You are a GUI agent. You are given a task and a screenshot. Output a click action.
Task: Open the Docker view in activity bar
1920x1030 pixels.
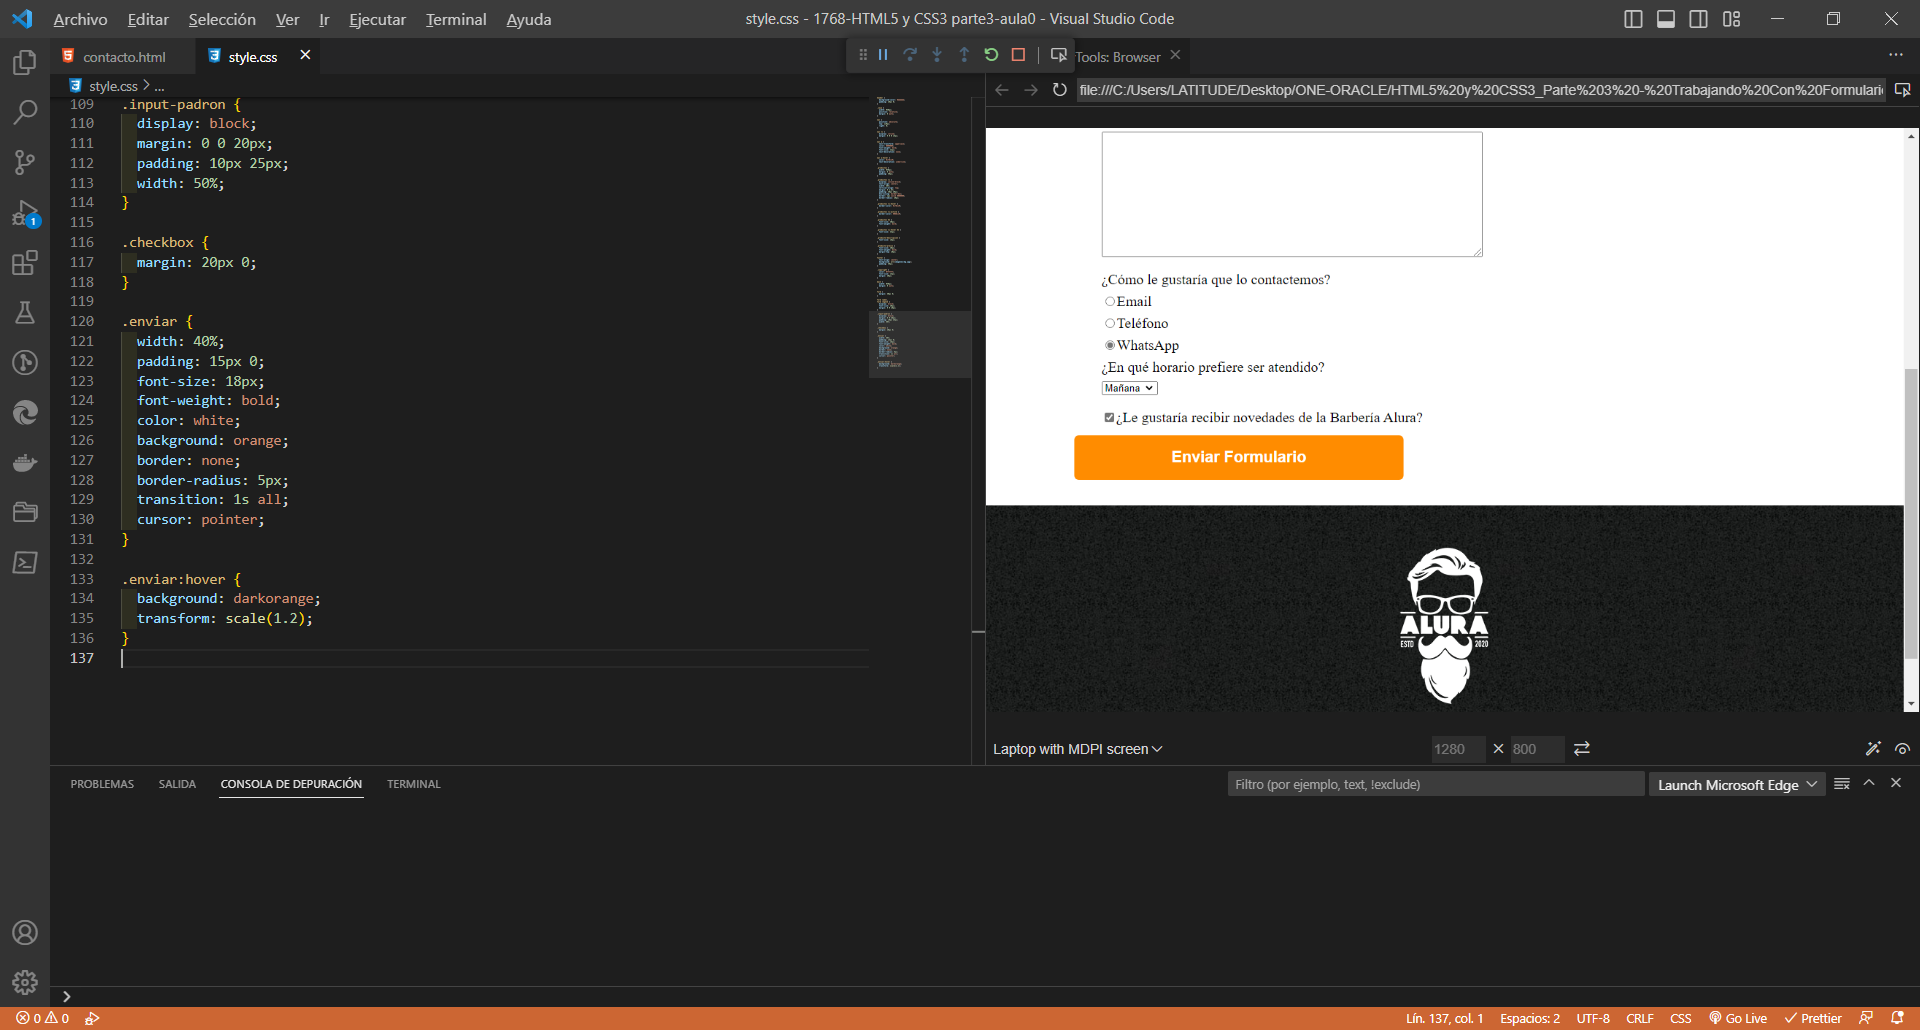[25, 463]
